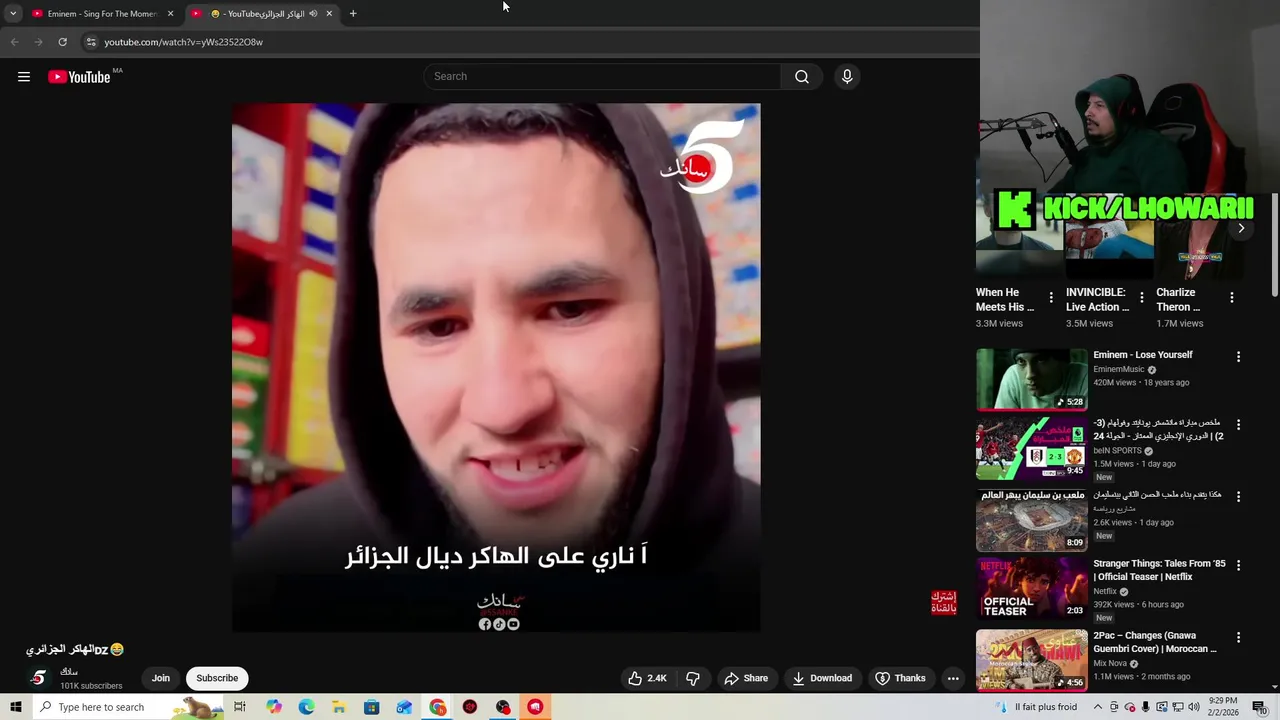
Task: Share this video
Action: pyautogui.click(x=746, y=678)
